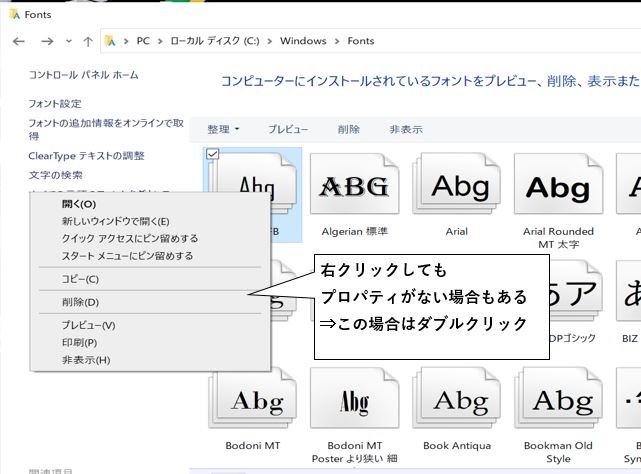The width and height of the screenshot is (641, 474).
Task: Select コピー(C) in the context menu
Action: 80,279
